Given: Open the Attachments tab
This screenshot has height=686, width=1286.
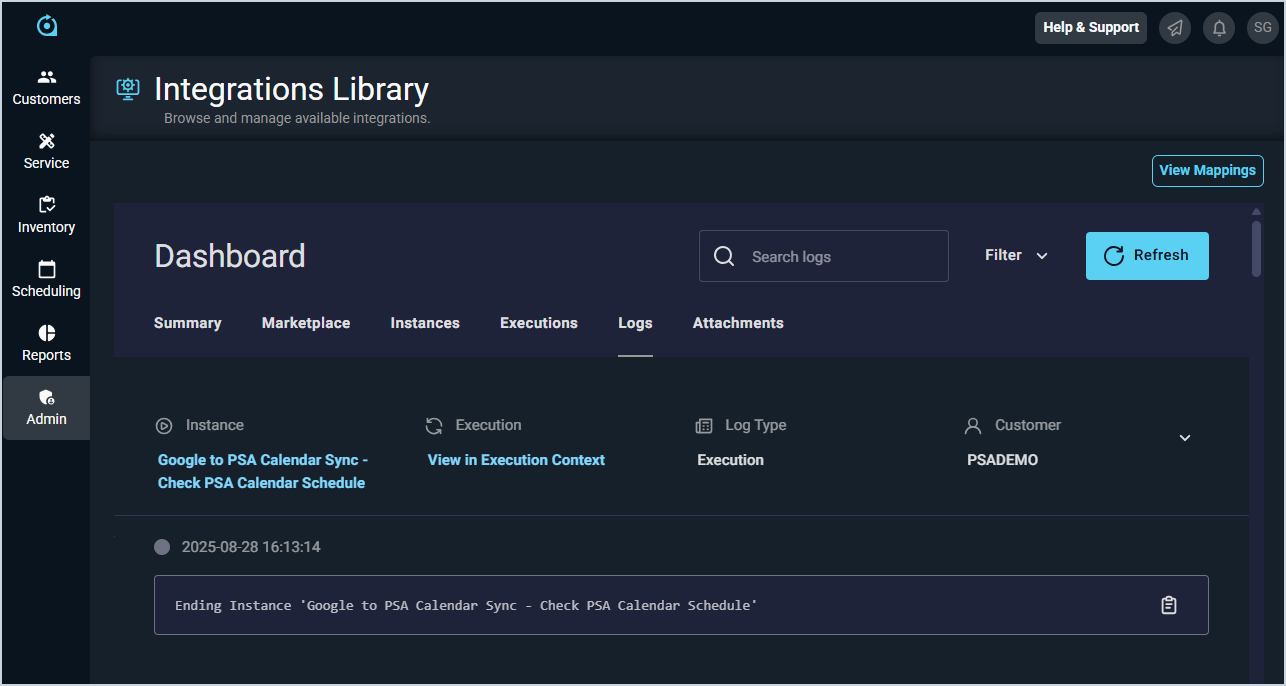Looking at the screenshot, I should 738,323.
